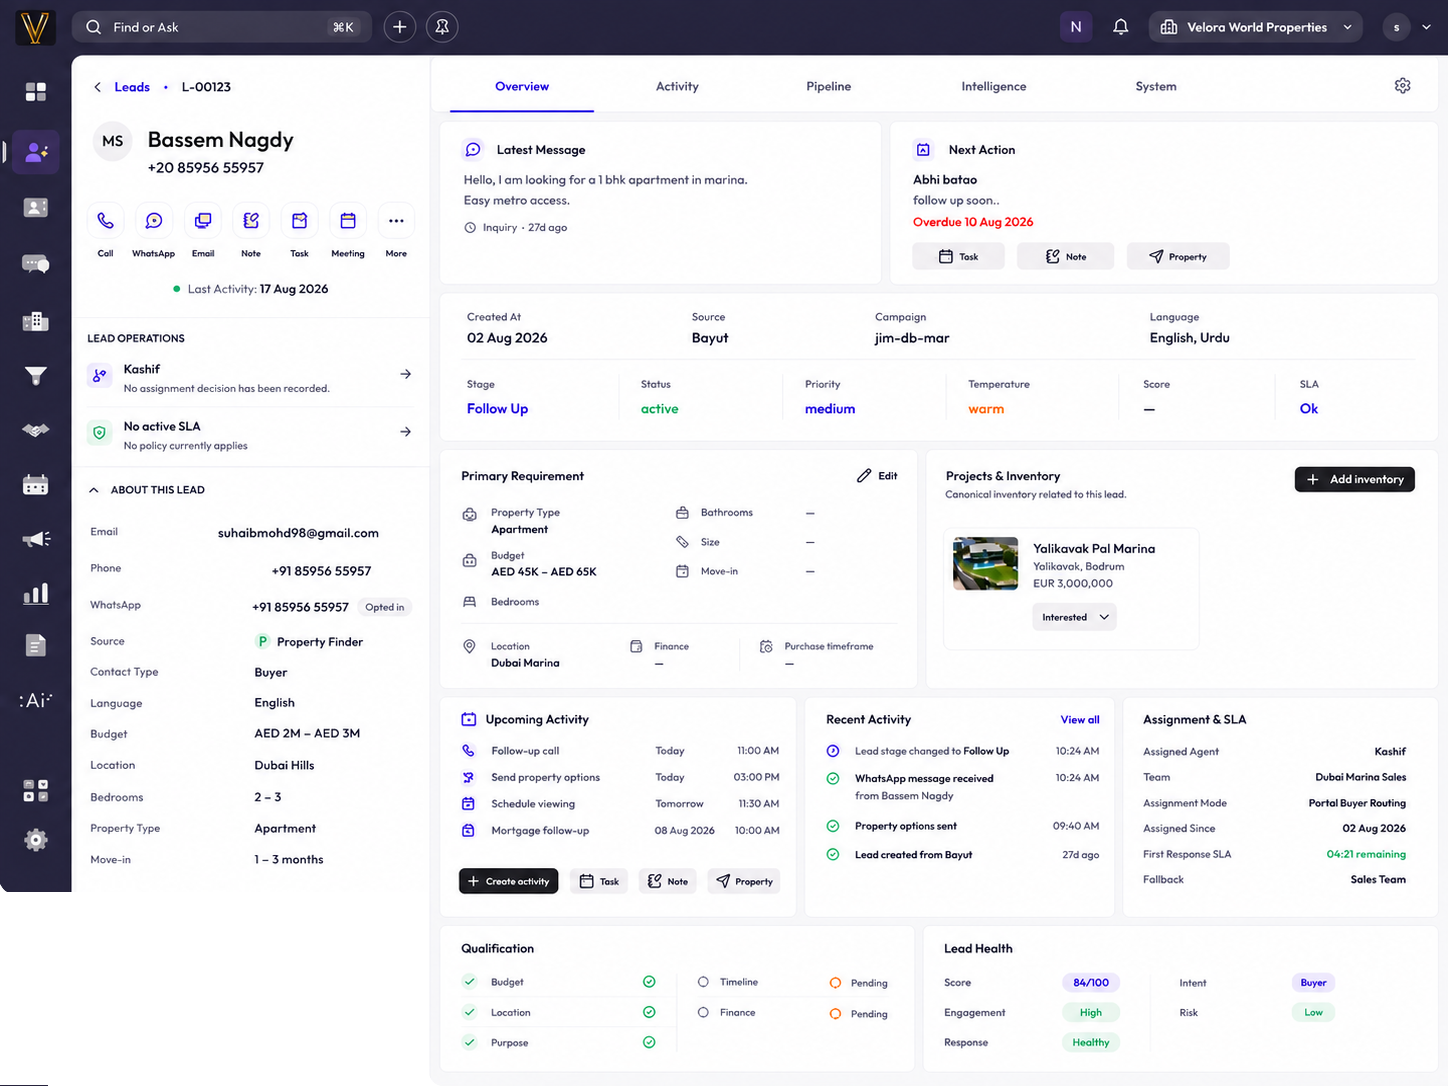
Task: Click the Yalikavak Pal Marina property thumbnail
Action: [x=986, y=563]
